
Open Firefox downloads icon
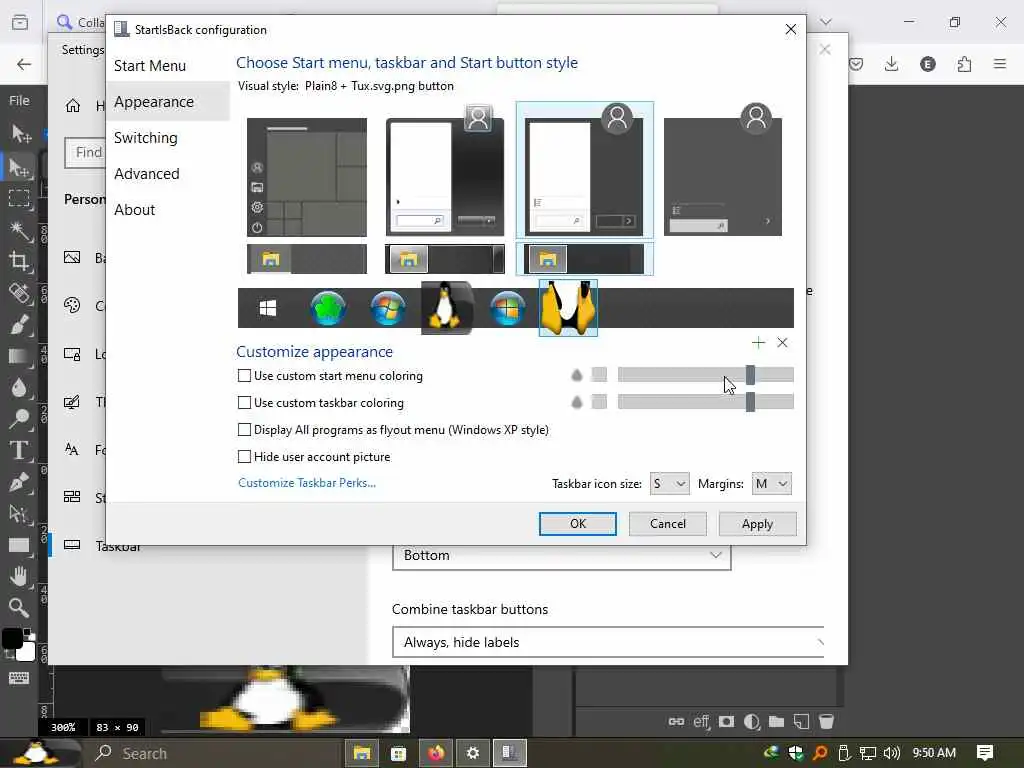tap(891, 63)
